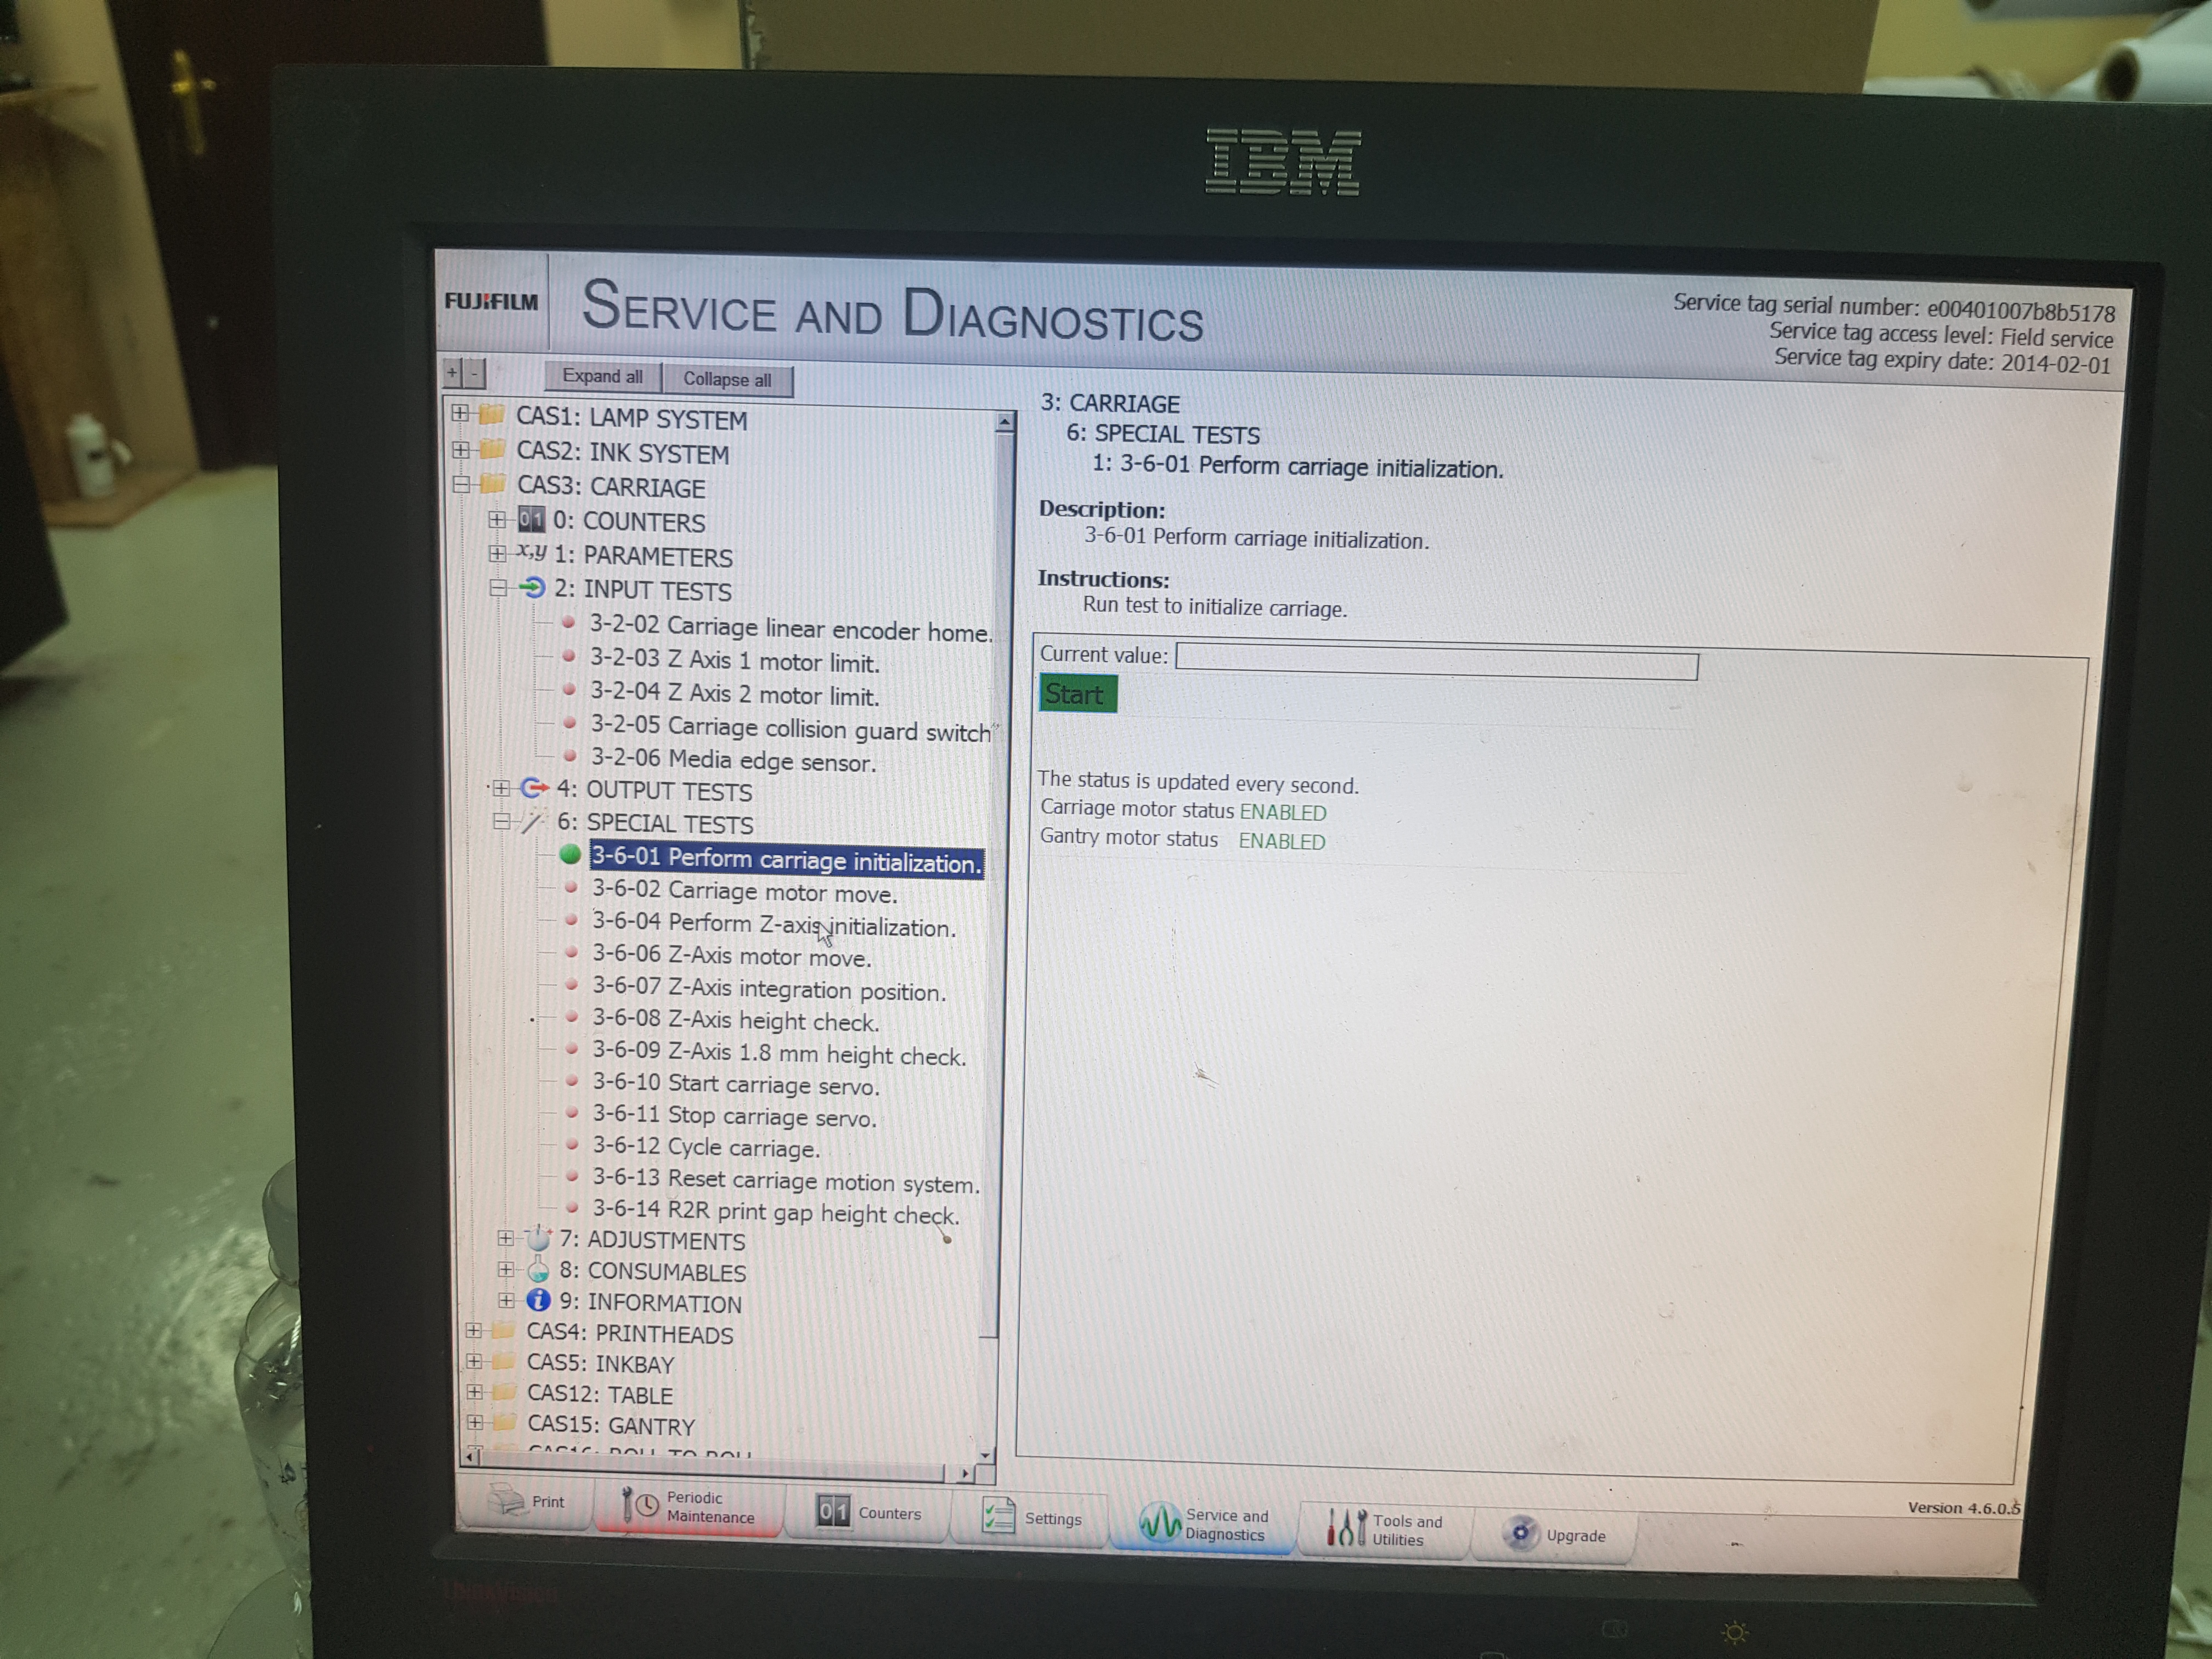The width and height of the screenshot is (2212, 1659).
Task: Click the INFORMATION blue i icon
Action: coord(538,1300)
